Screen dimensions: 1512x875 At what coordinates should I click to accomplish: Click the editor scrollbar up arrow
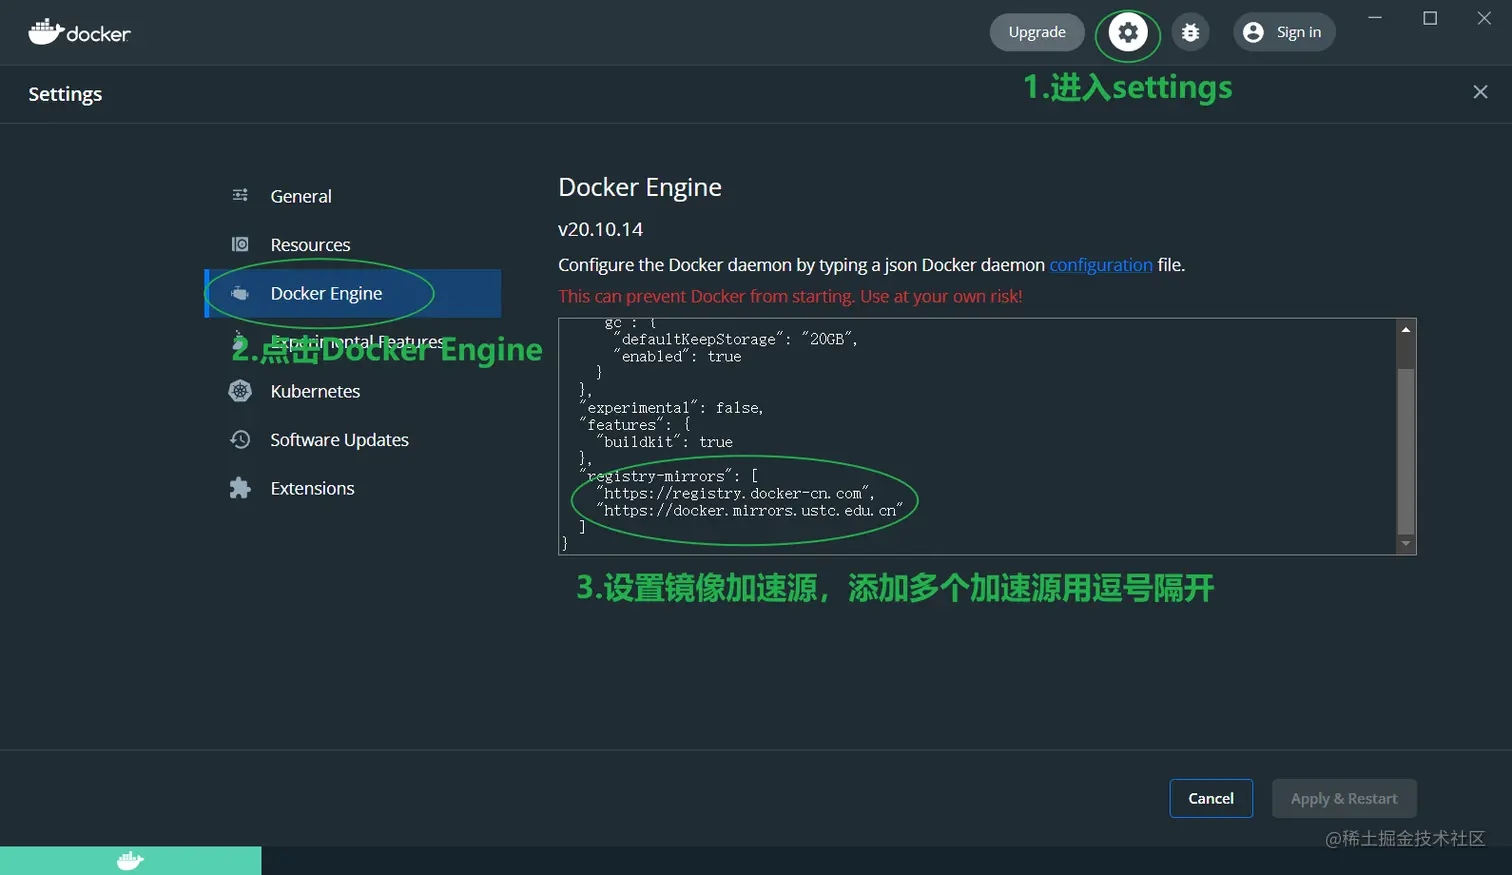pos(1406,329)
